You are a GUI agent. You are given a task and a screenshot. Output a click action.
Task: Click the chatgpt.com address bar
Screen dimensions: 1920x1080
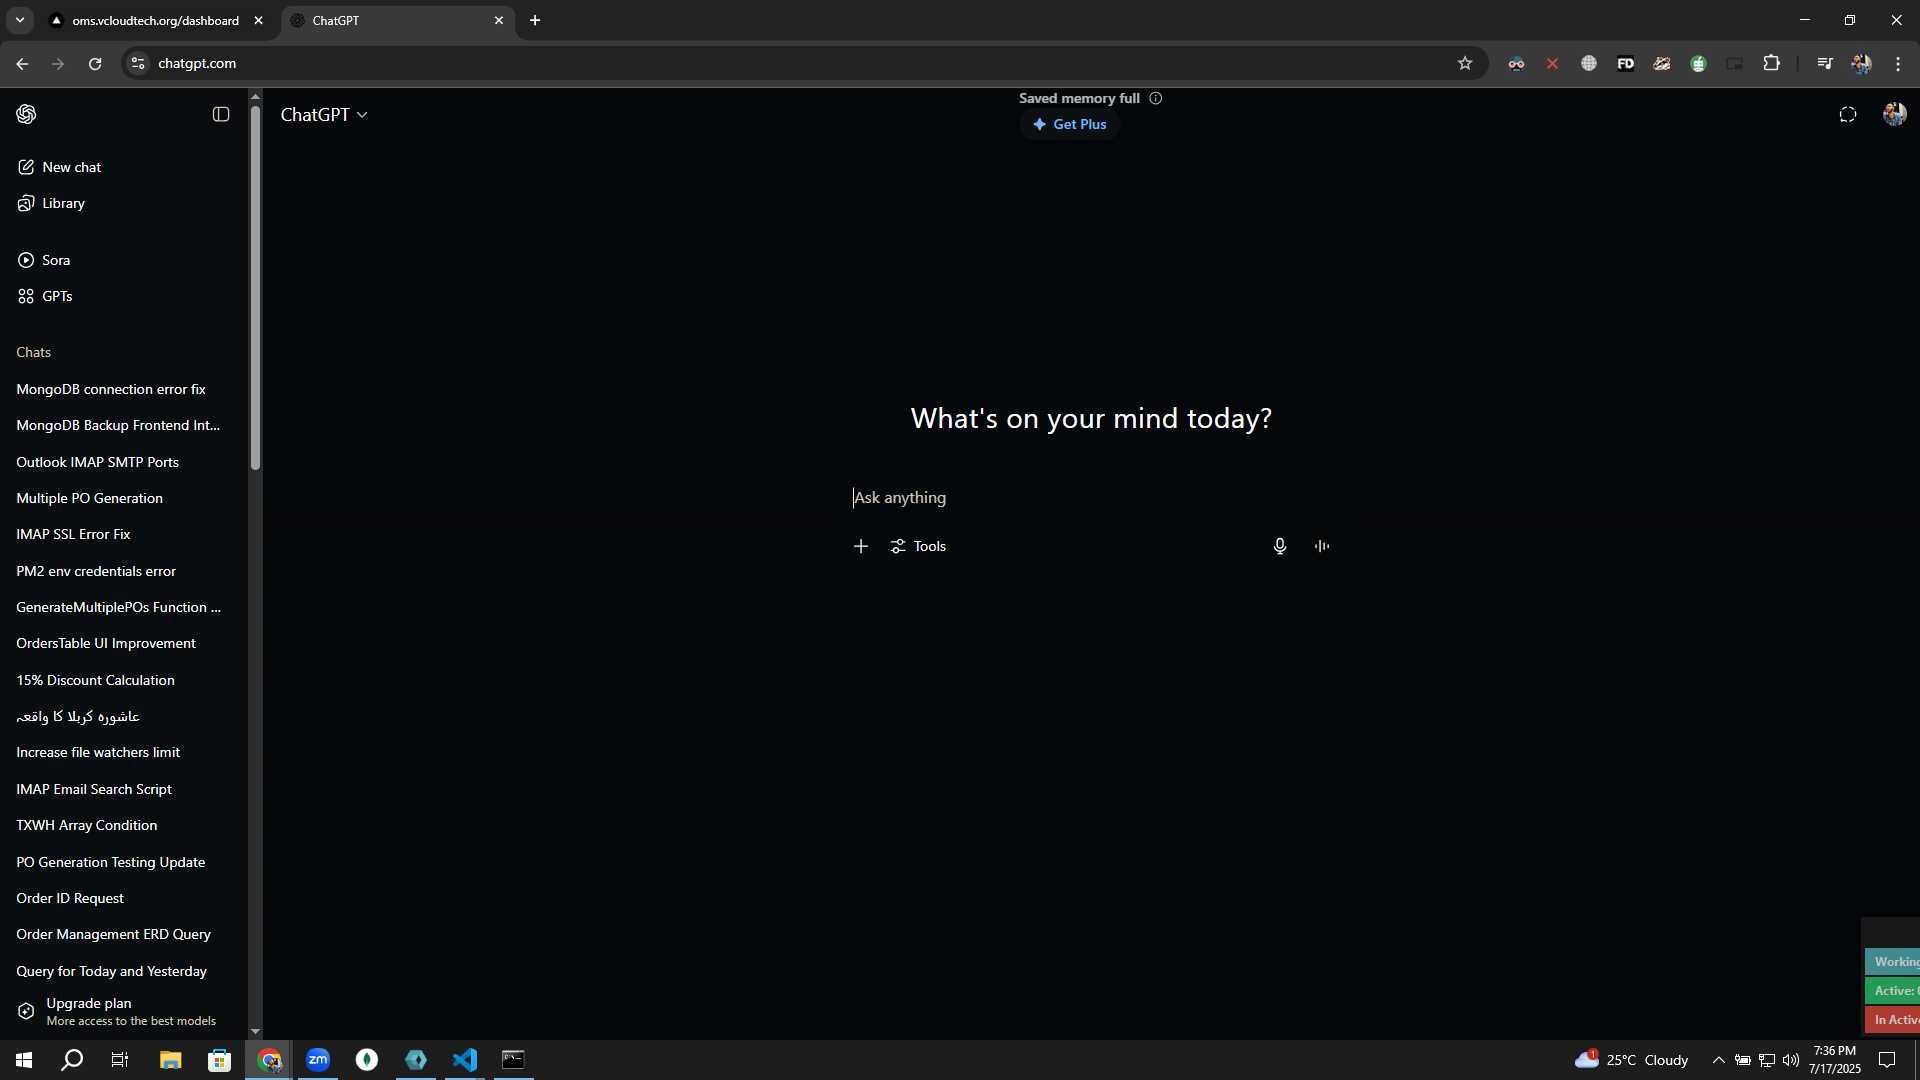point(800,63)
